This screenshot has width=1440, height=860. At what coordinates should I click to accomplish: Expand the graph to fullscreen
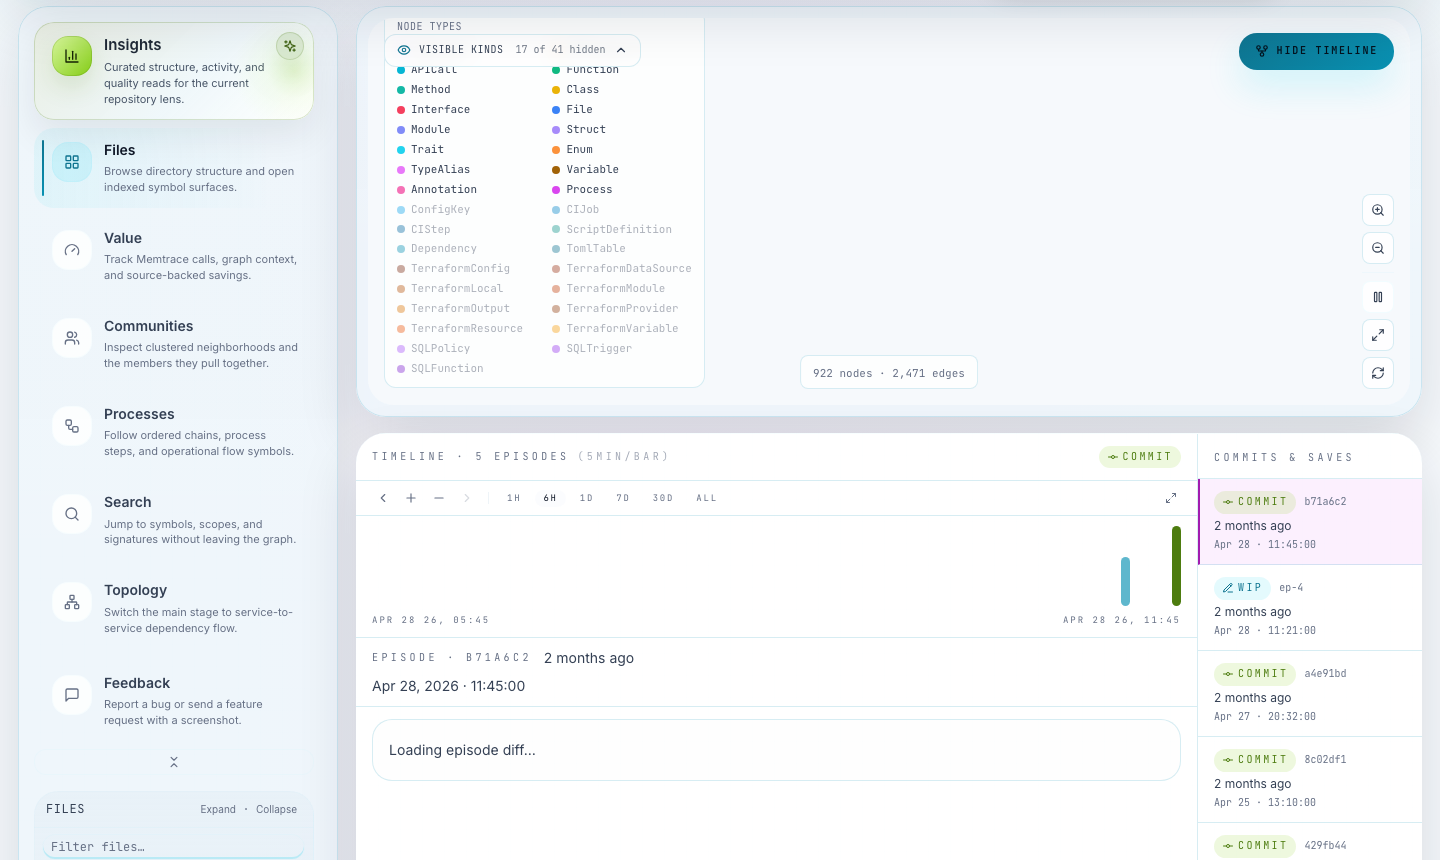1378,335
